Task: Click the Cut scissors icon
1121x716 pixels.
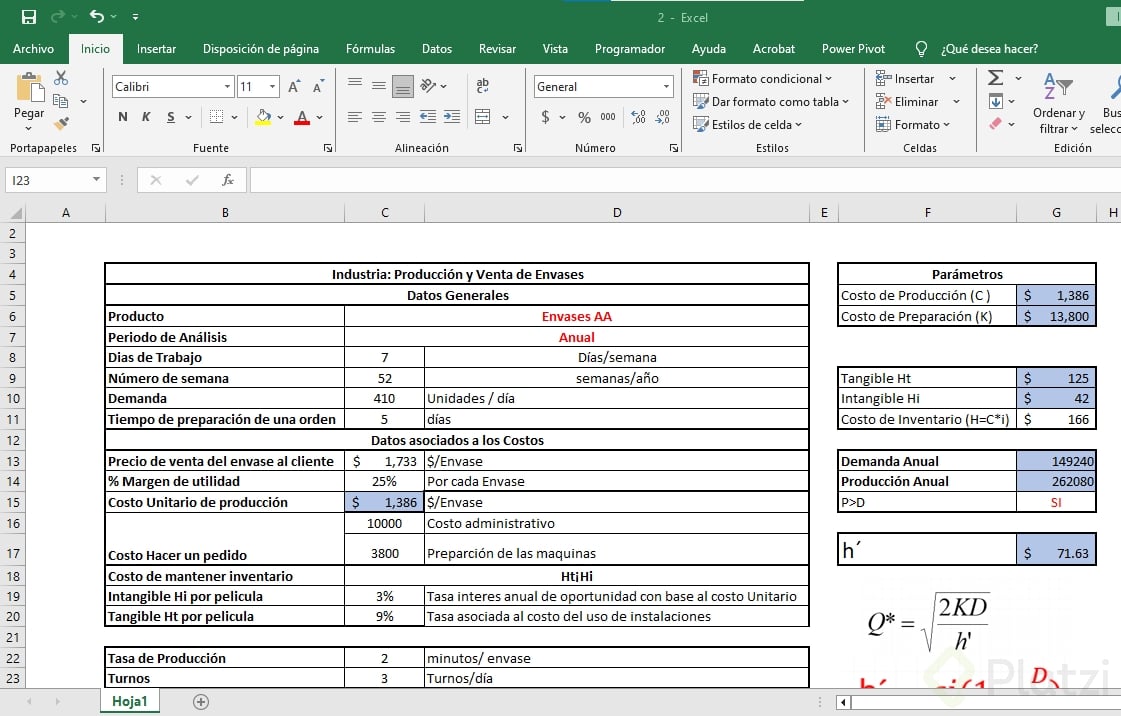Action: (61, 78)
